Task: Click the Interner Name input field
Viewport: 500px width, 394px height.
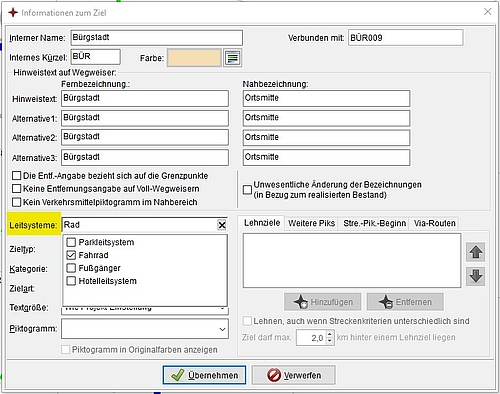Action: click(157, 38)
